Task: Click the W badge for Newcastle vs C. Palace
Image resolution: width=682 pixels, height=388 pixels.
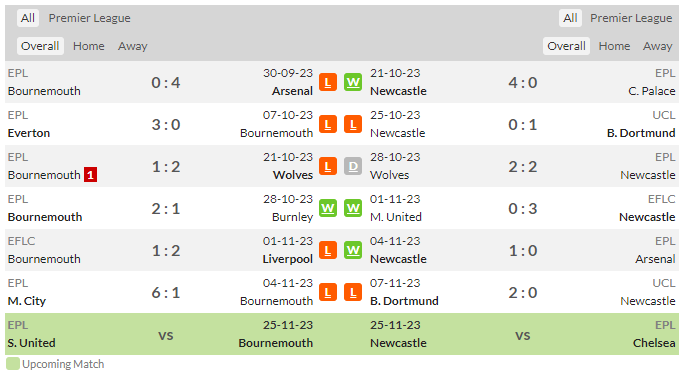Action: click(353, 82)
